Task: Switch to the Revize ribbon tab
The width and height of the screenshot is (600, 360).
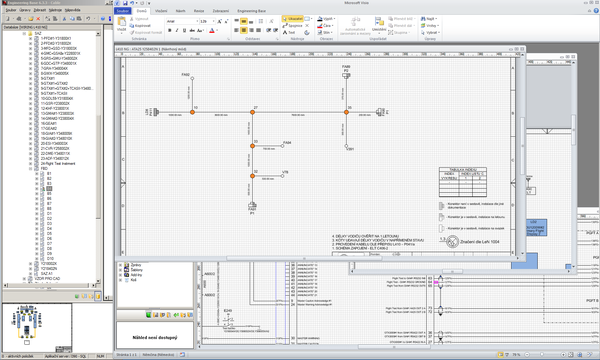Action: [199, 11]
